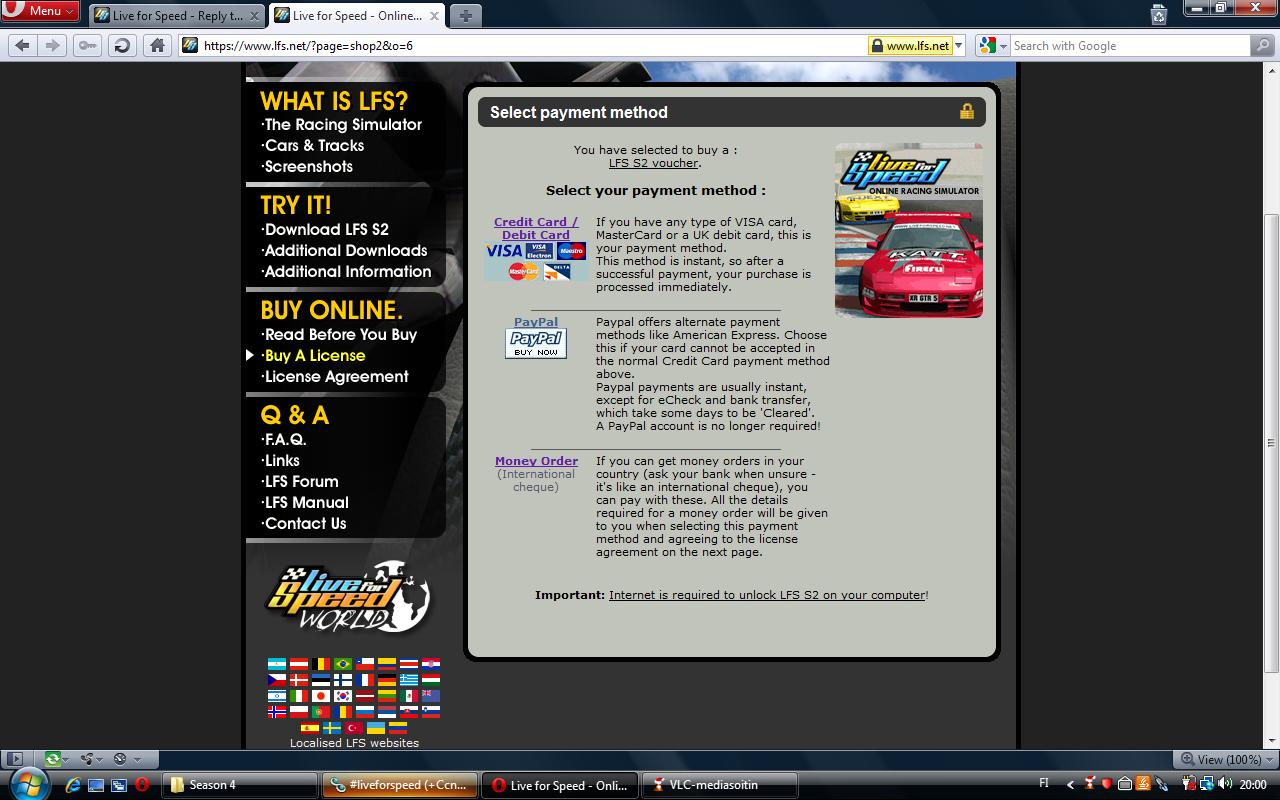Focus the Search with Google field

point(1128,45)
